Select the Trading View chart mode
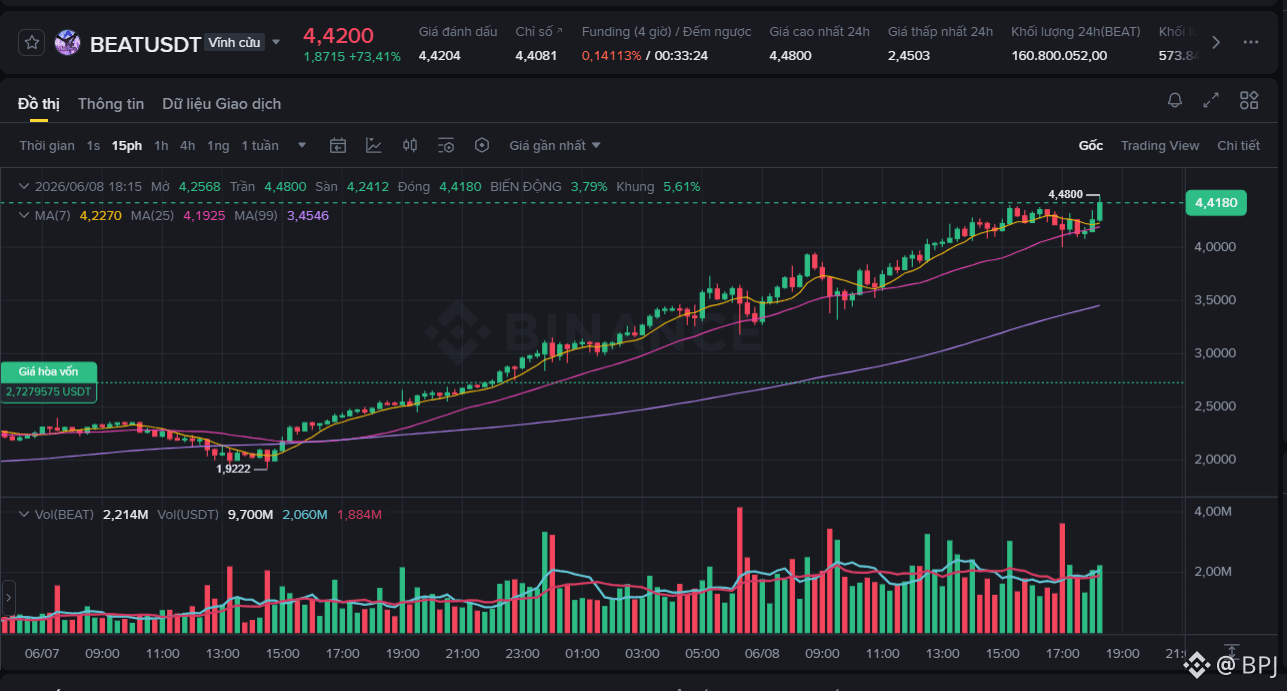1287x691 pixels. point(1160,146)
